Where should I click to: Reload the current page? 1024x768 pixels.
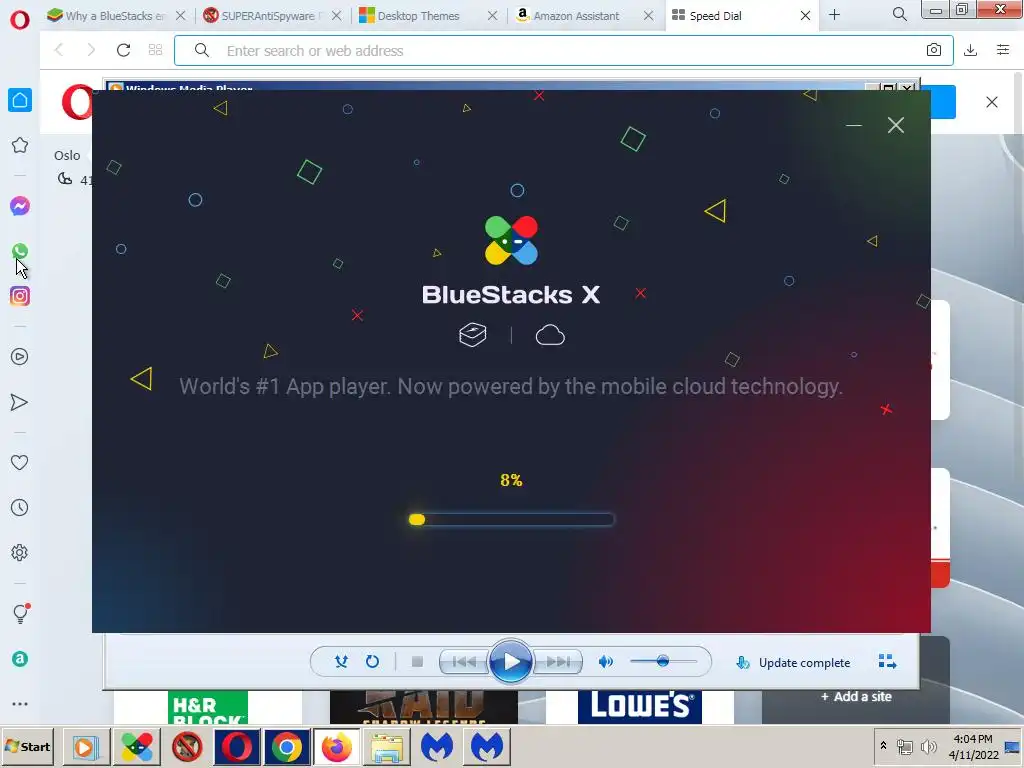point(123,50)
